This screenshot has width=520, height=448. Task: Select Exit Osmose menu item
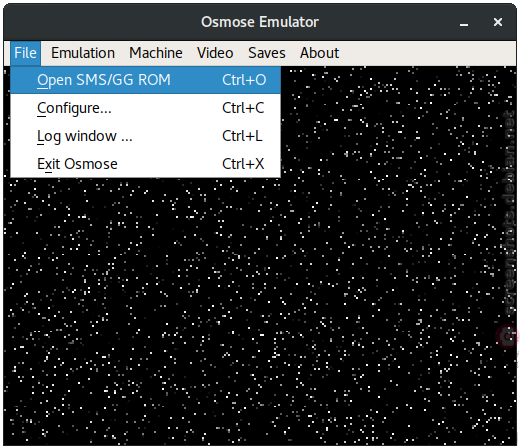pyautogui.click(x=146, y=164)
